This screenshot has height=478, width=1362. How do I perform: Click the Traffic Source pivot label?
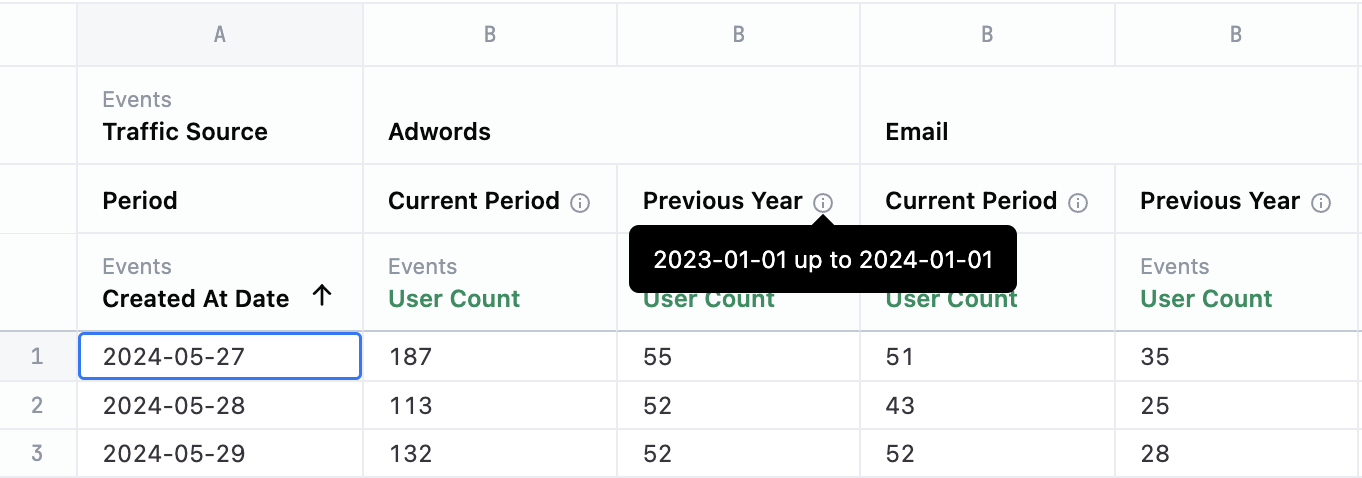click(x=185, y=132)
